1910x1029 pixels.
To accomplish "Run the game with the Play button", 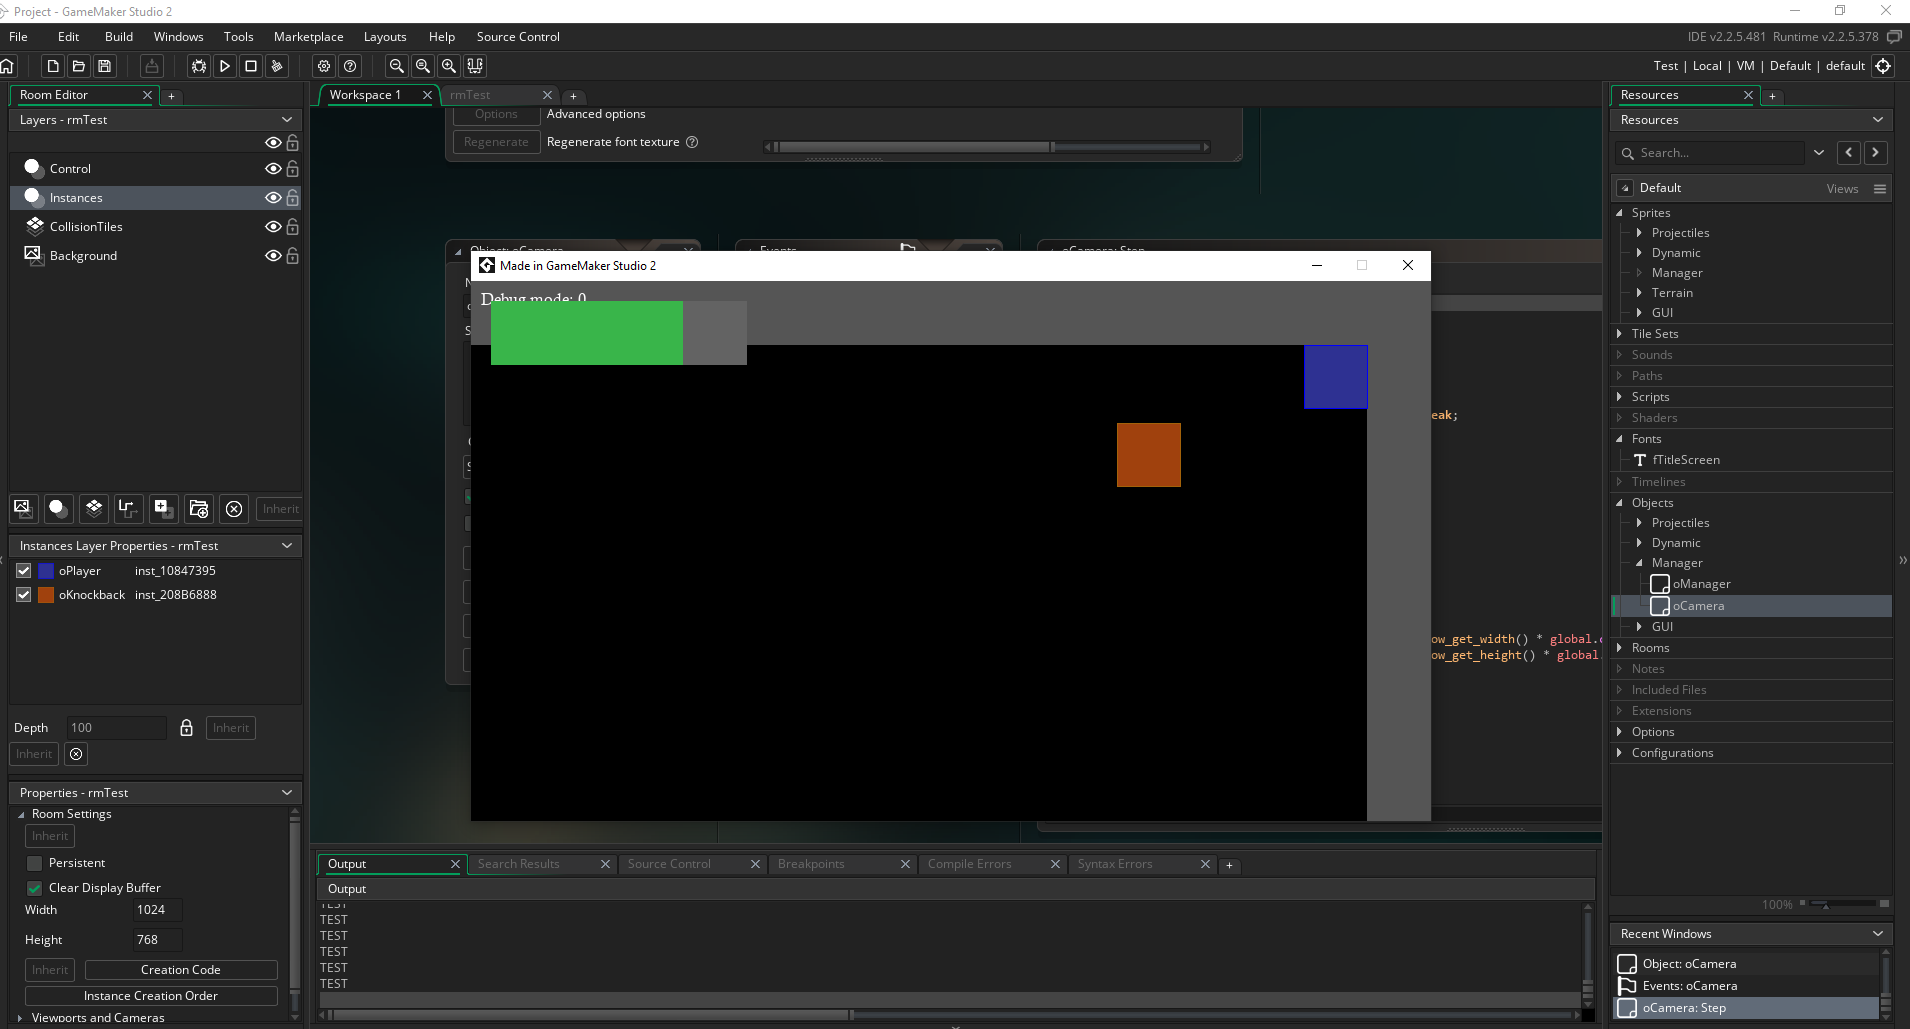I will point(225,66).
